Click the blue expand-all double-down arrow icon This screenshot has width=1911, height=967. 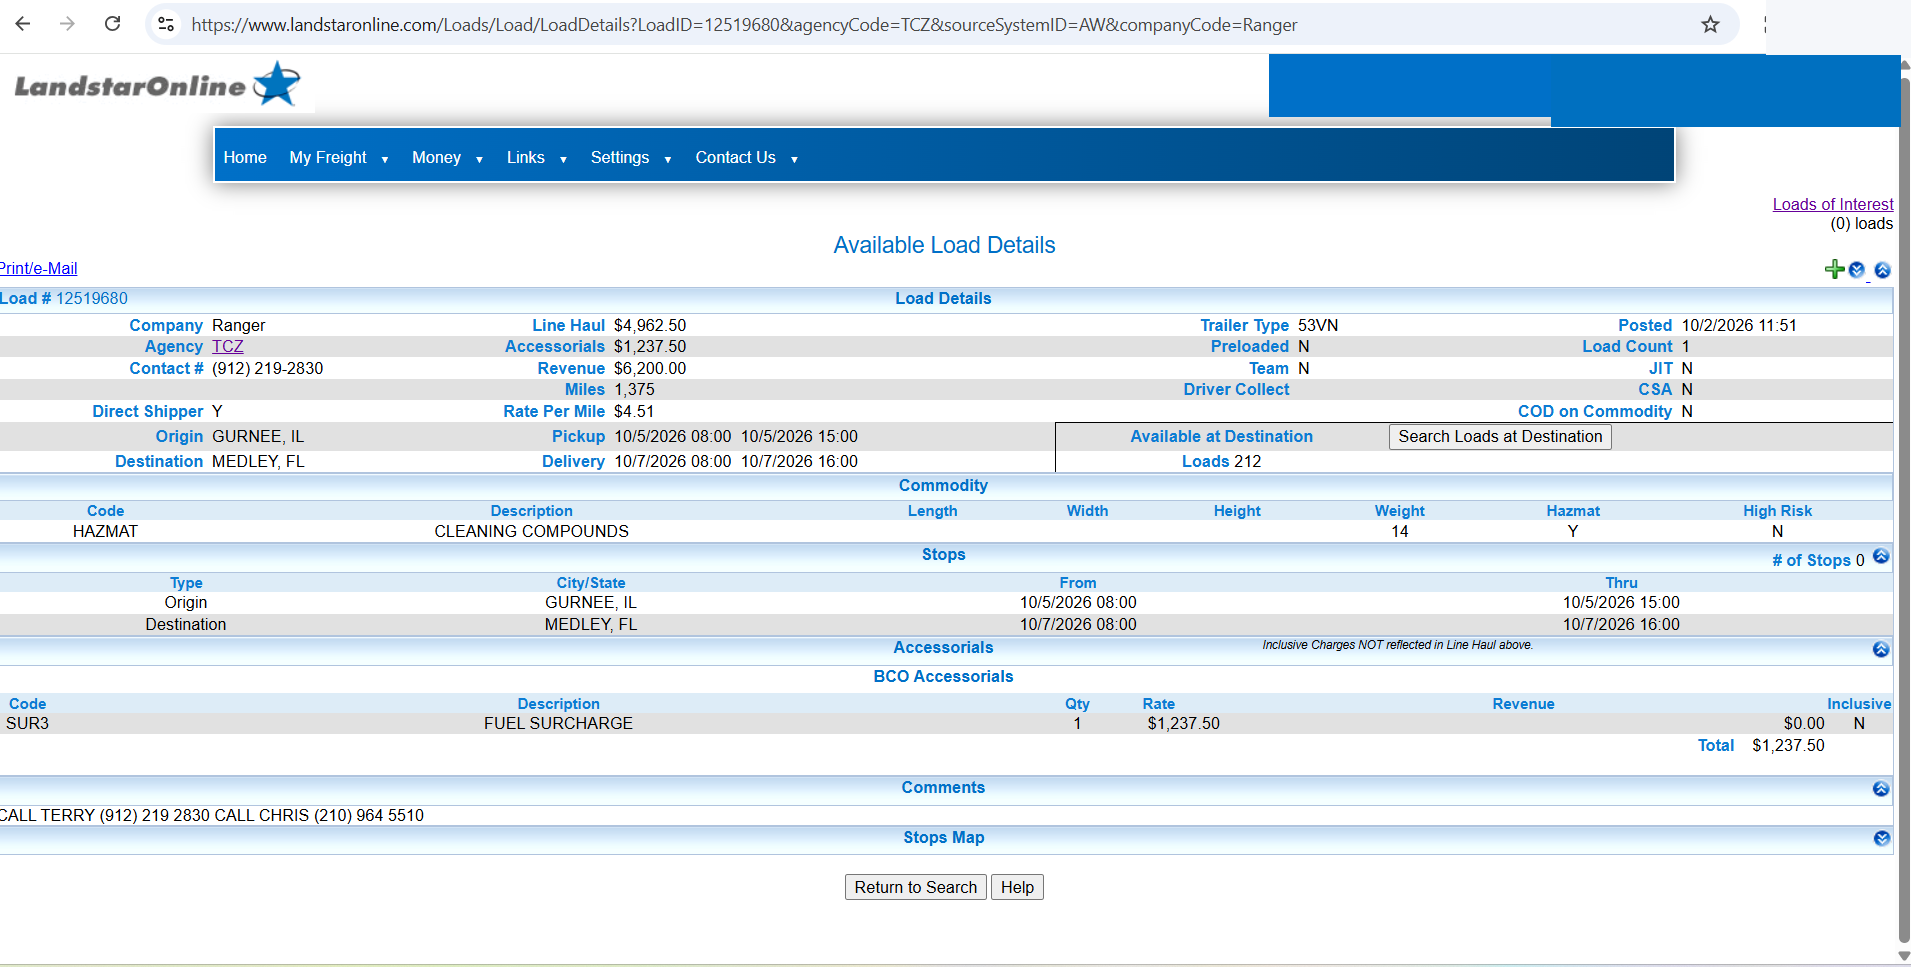1857,270
